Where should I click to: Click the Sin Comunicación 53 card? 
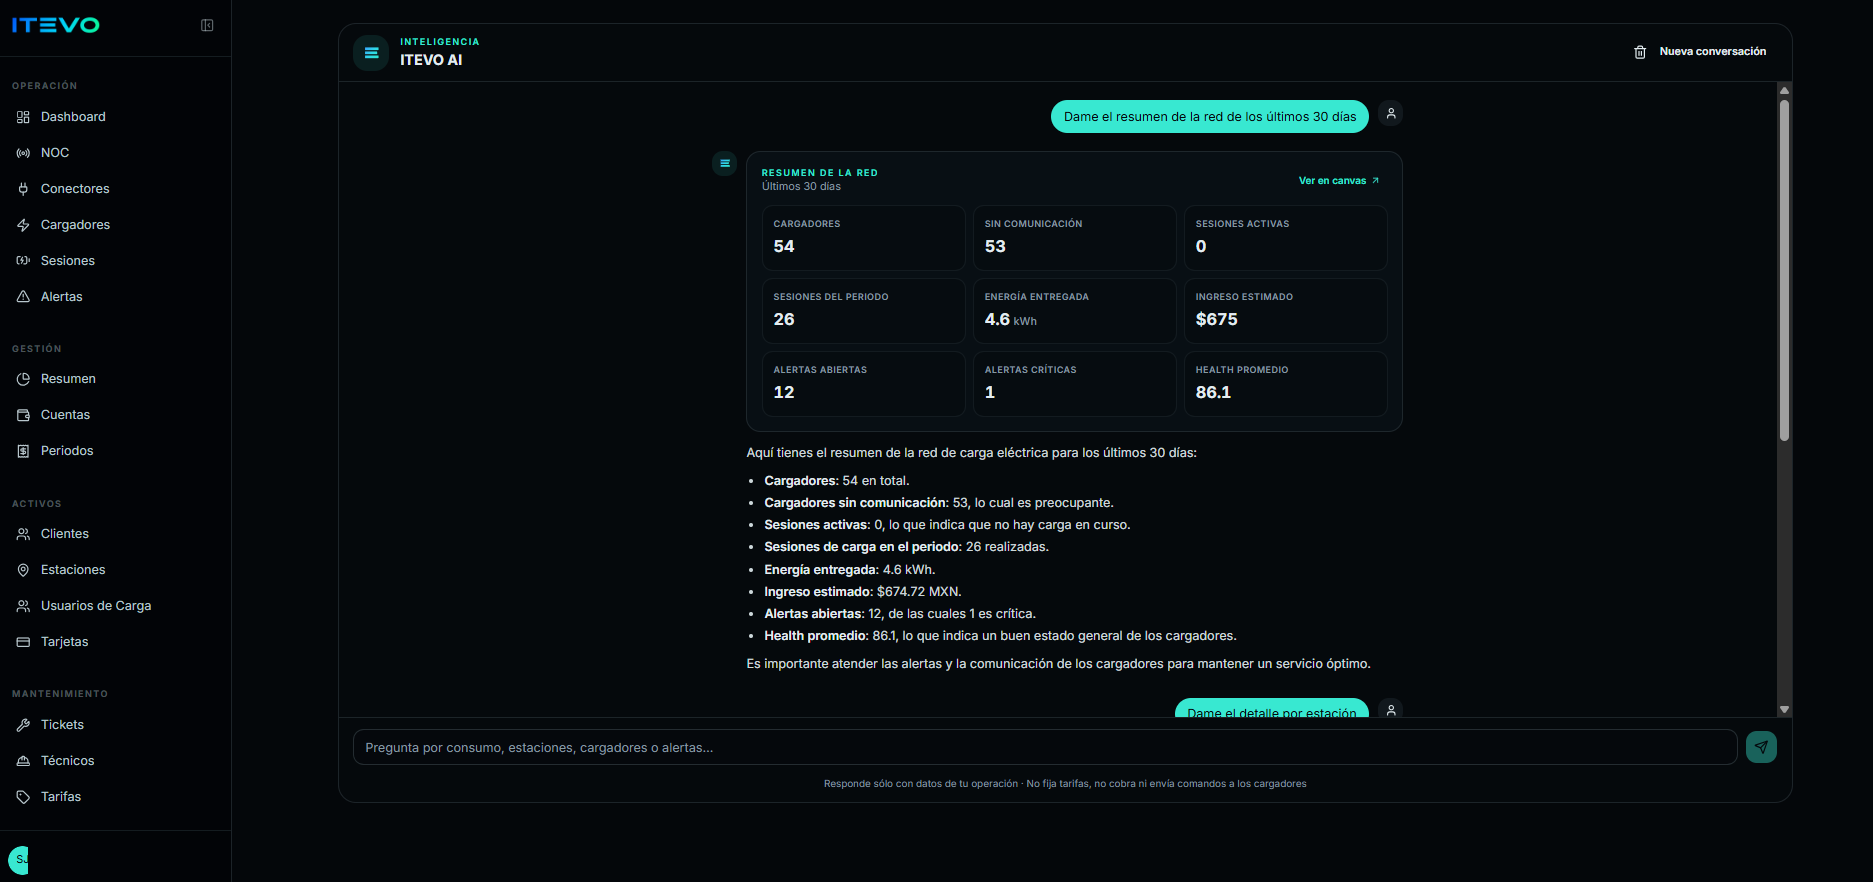(1075, 238)
